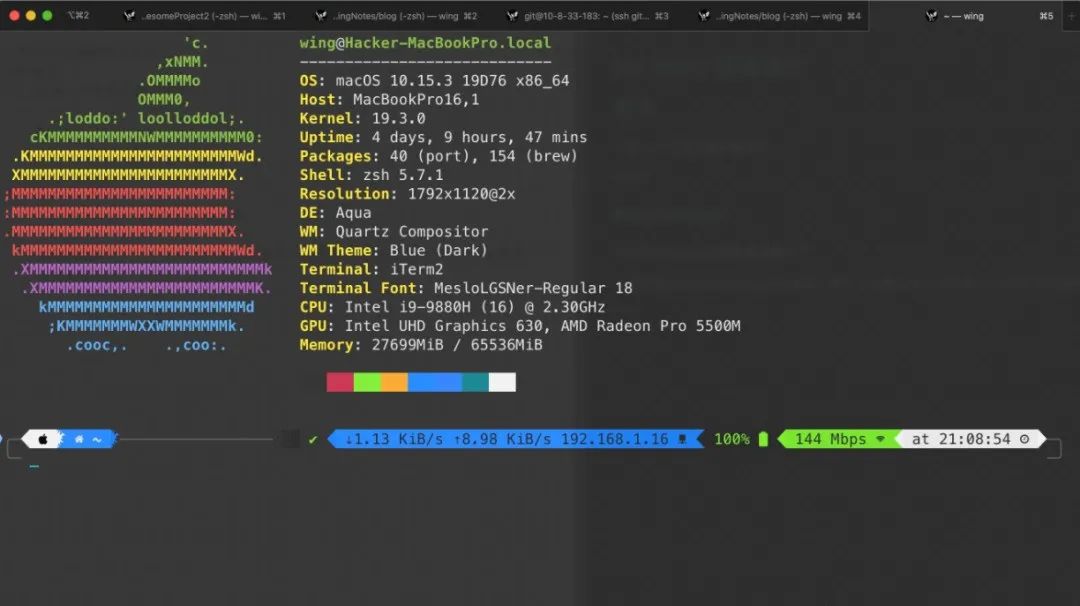The image size is (1080, 606).
Task: Click the IP address 192.168.1.16
Action: click(614, 439)
